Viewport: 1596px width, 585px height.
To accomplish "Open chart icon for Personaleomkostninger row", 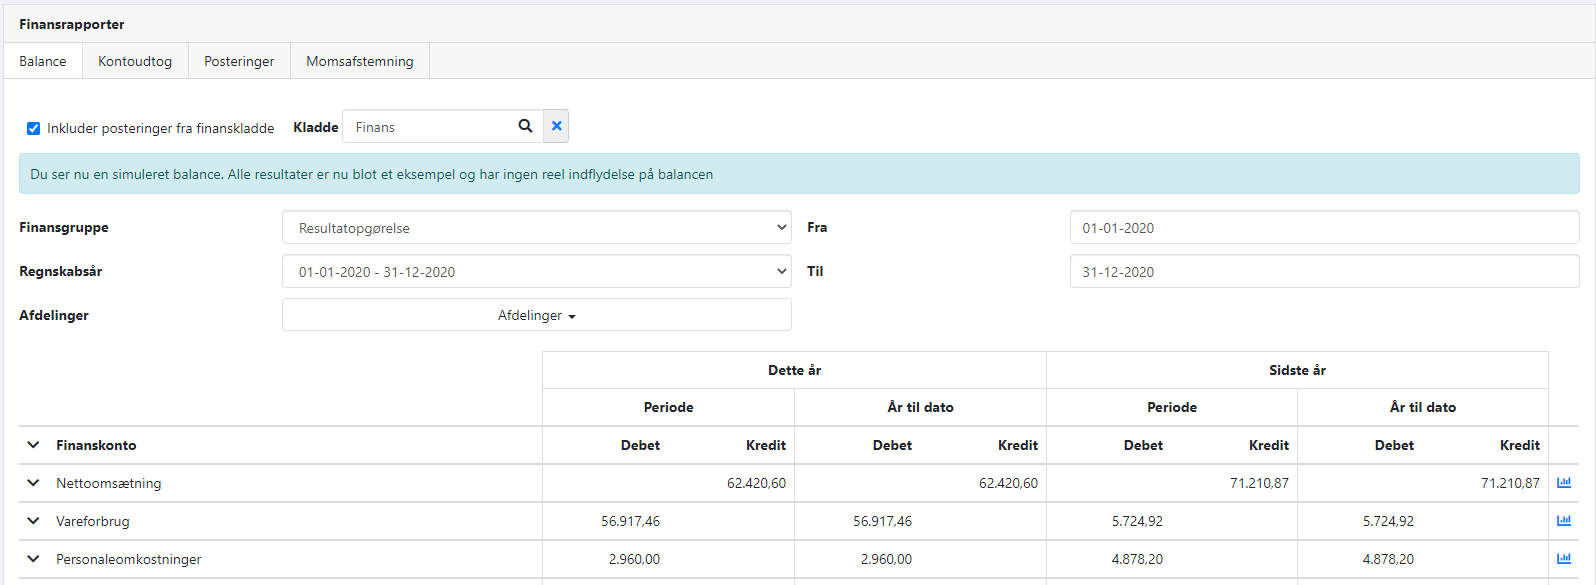I will [1564, 559].
